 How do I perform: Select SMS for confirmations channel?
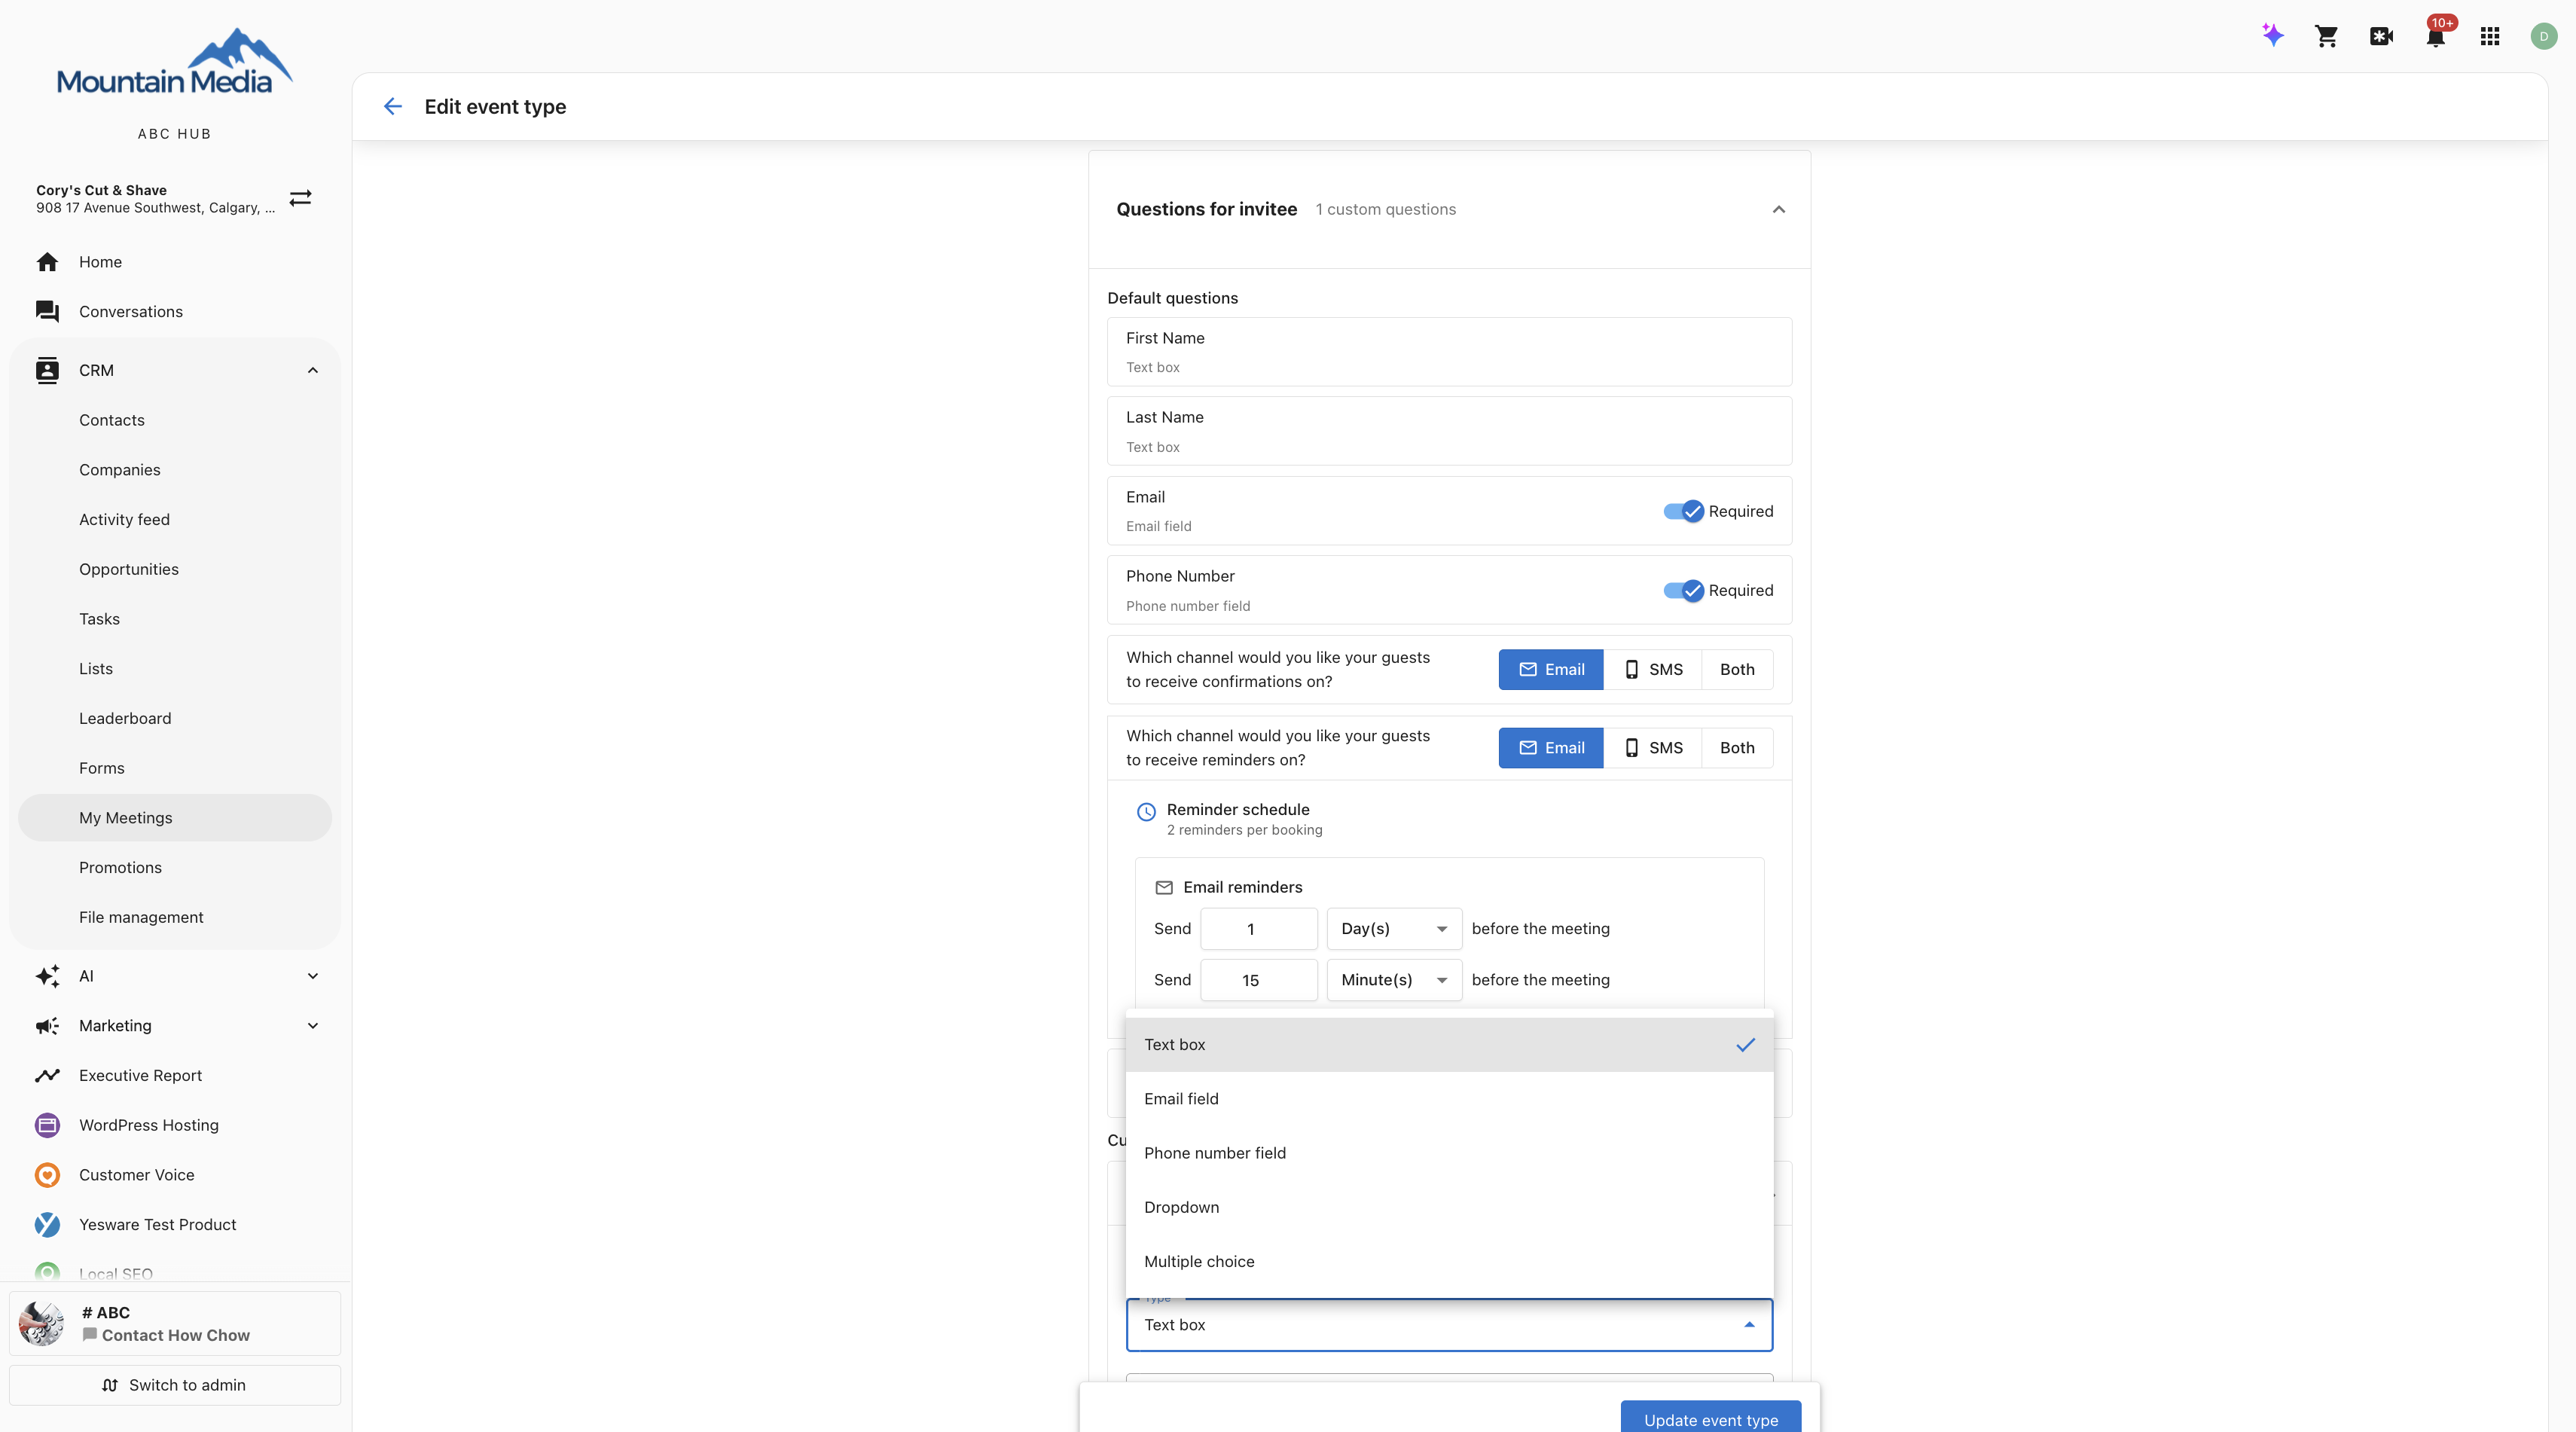coord(1653,670)
